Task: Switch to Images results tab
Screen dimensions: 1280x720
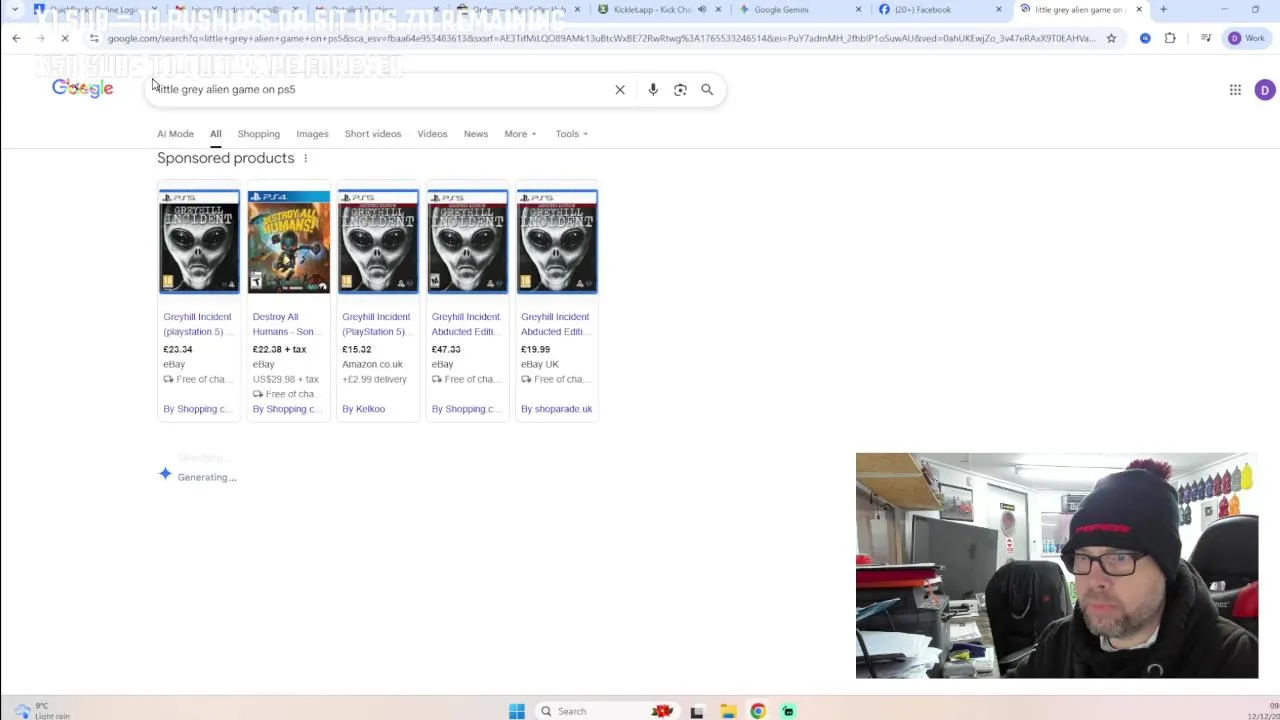Action: (x=312, y=134)
